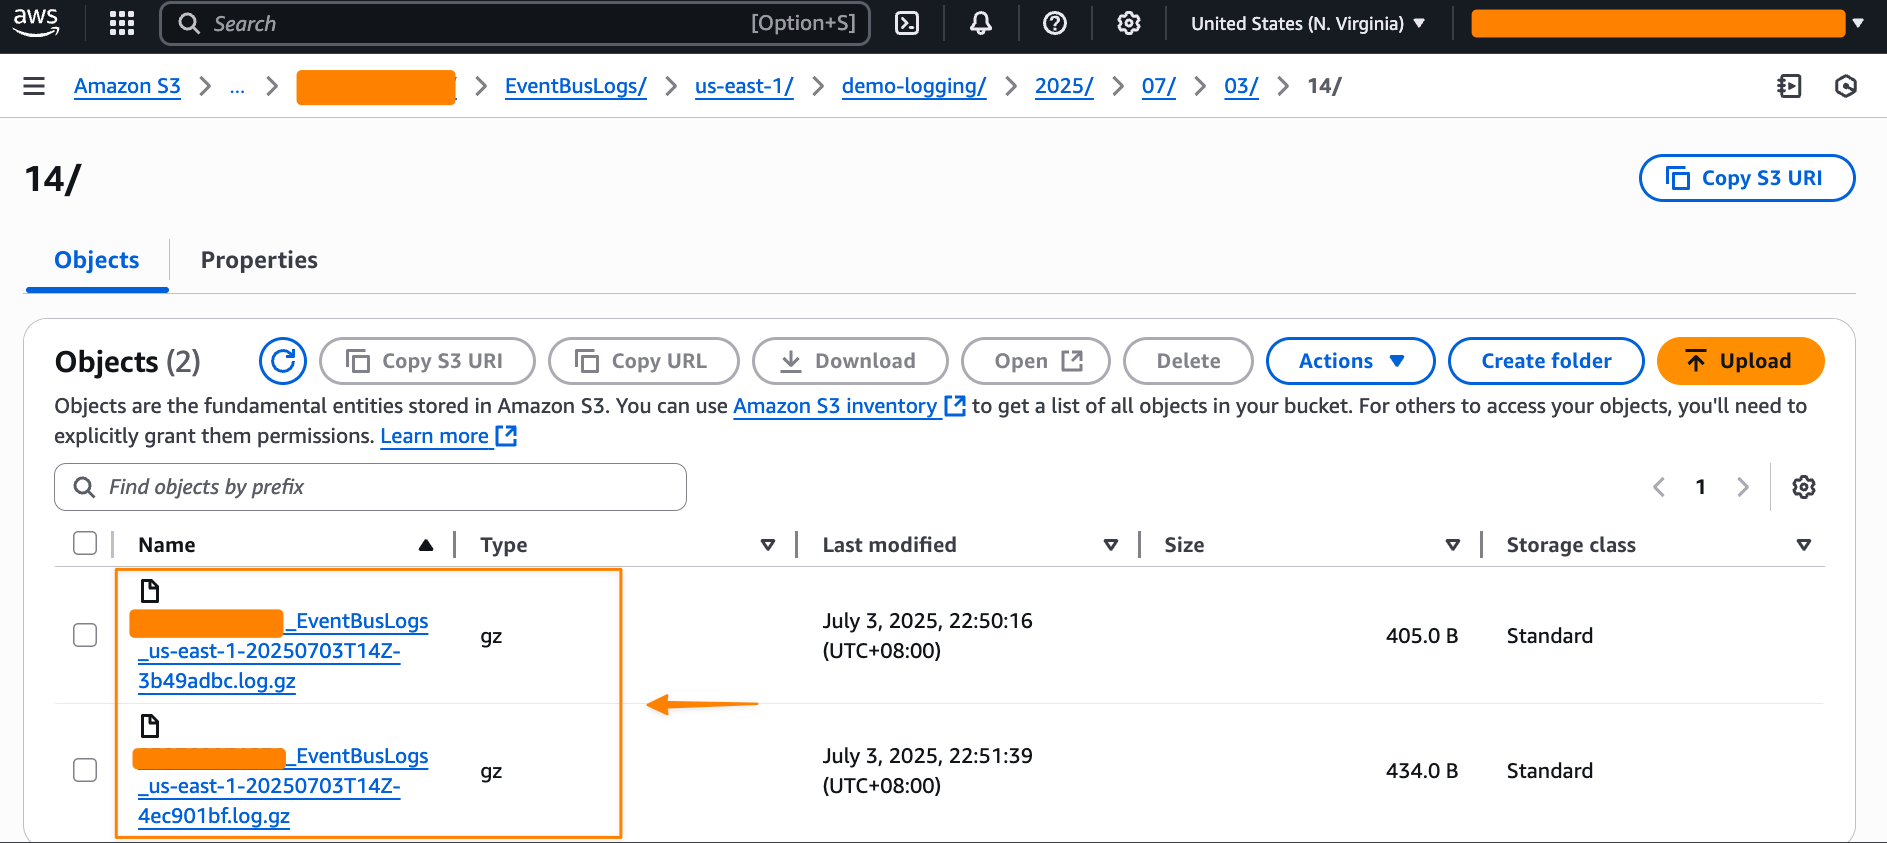Open the Learn more link
This screenshot has height=843, width=1887.
click(x=434, y=436)
